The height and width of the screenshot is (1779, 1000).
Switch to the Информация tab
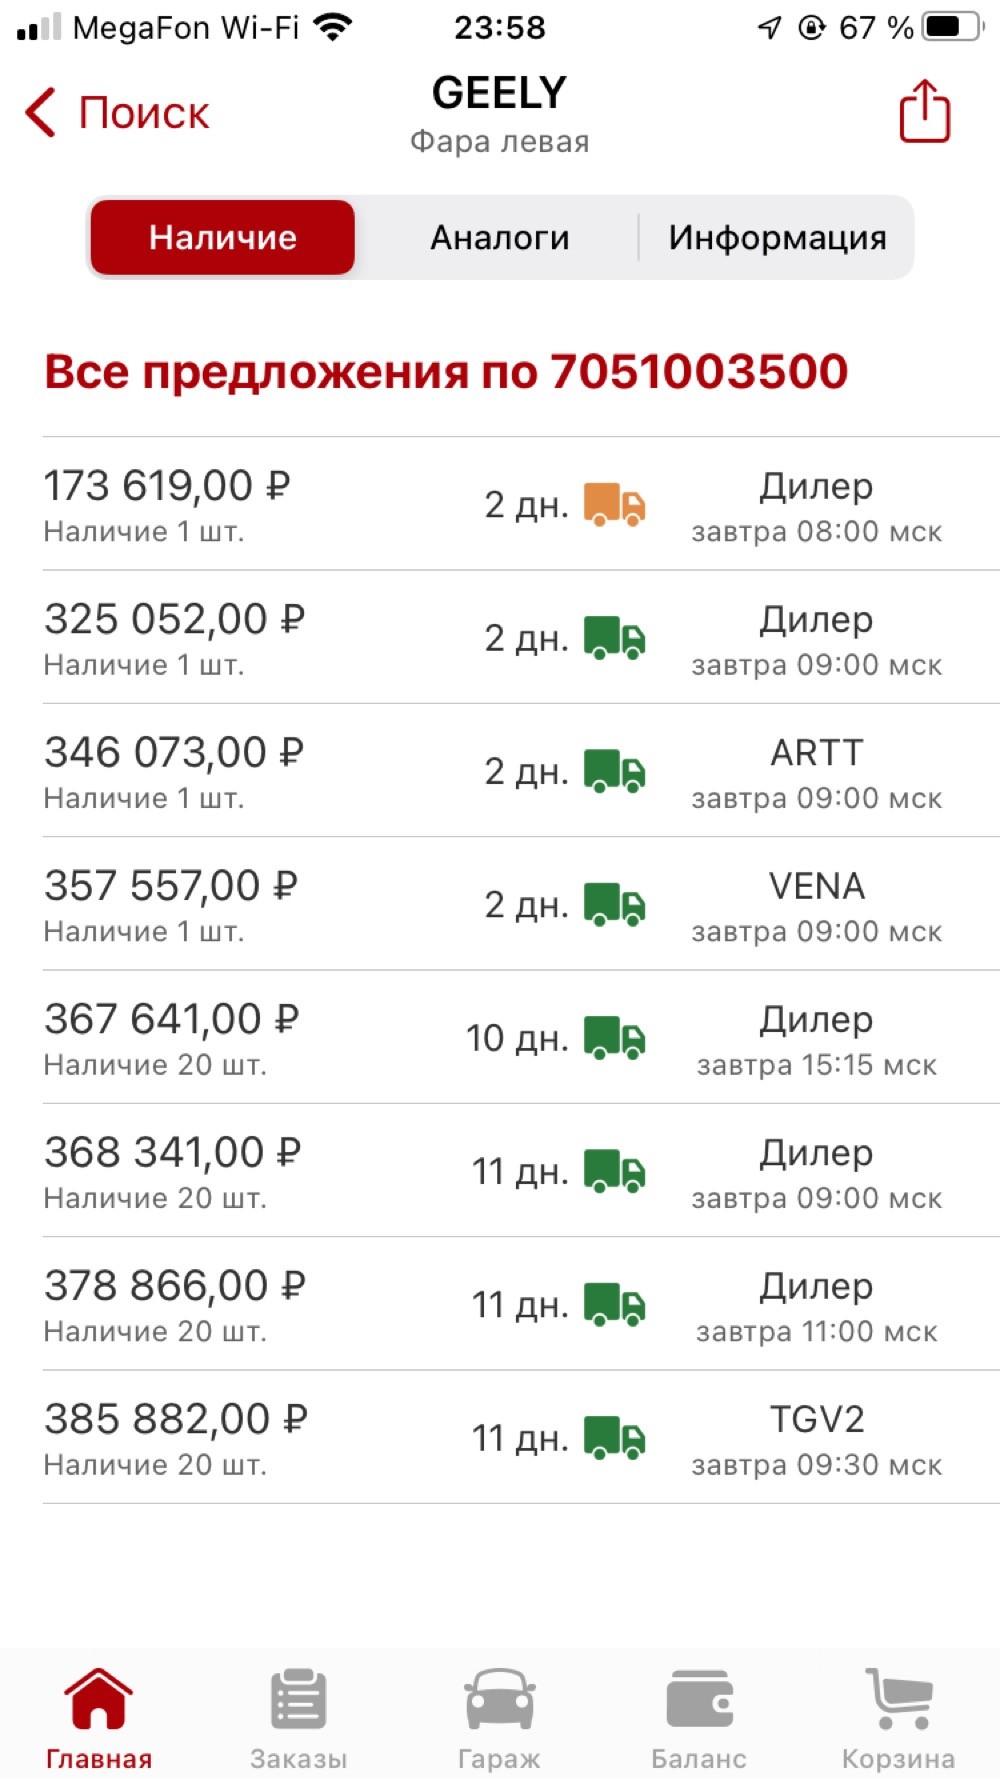click(777, 237)
